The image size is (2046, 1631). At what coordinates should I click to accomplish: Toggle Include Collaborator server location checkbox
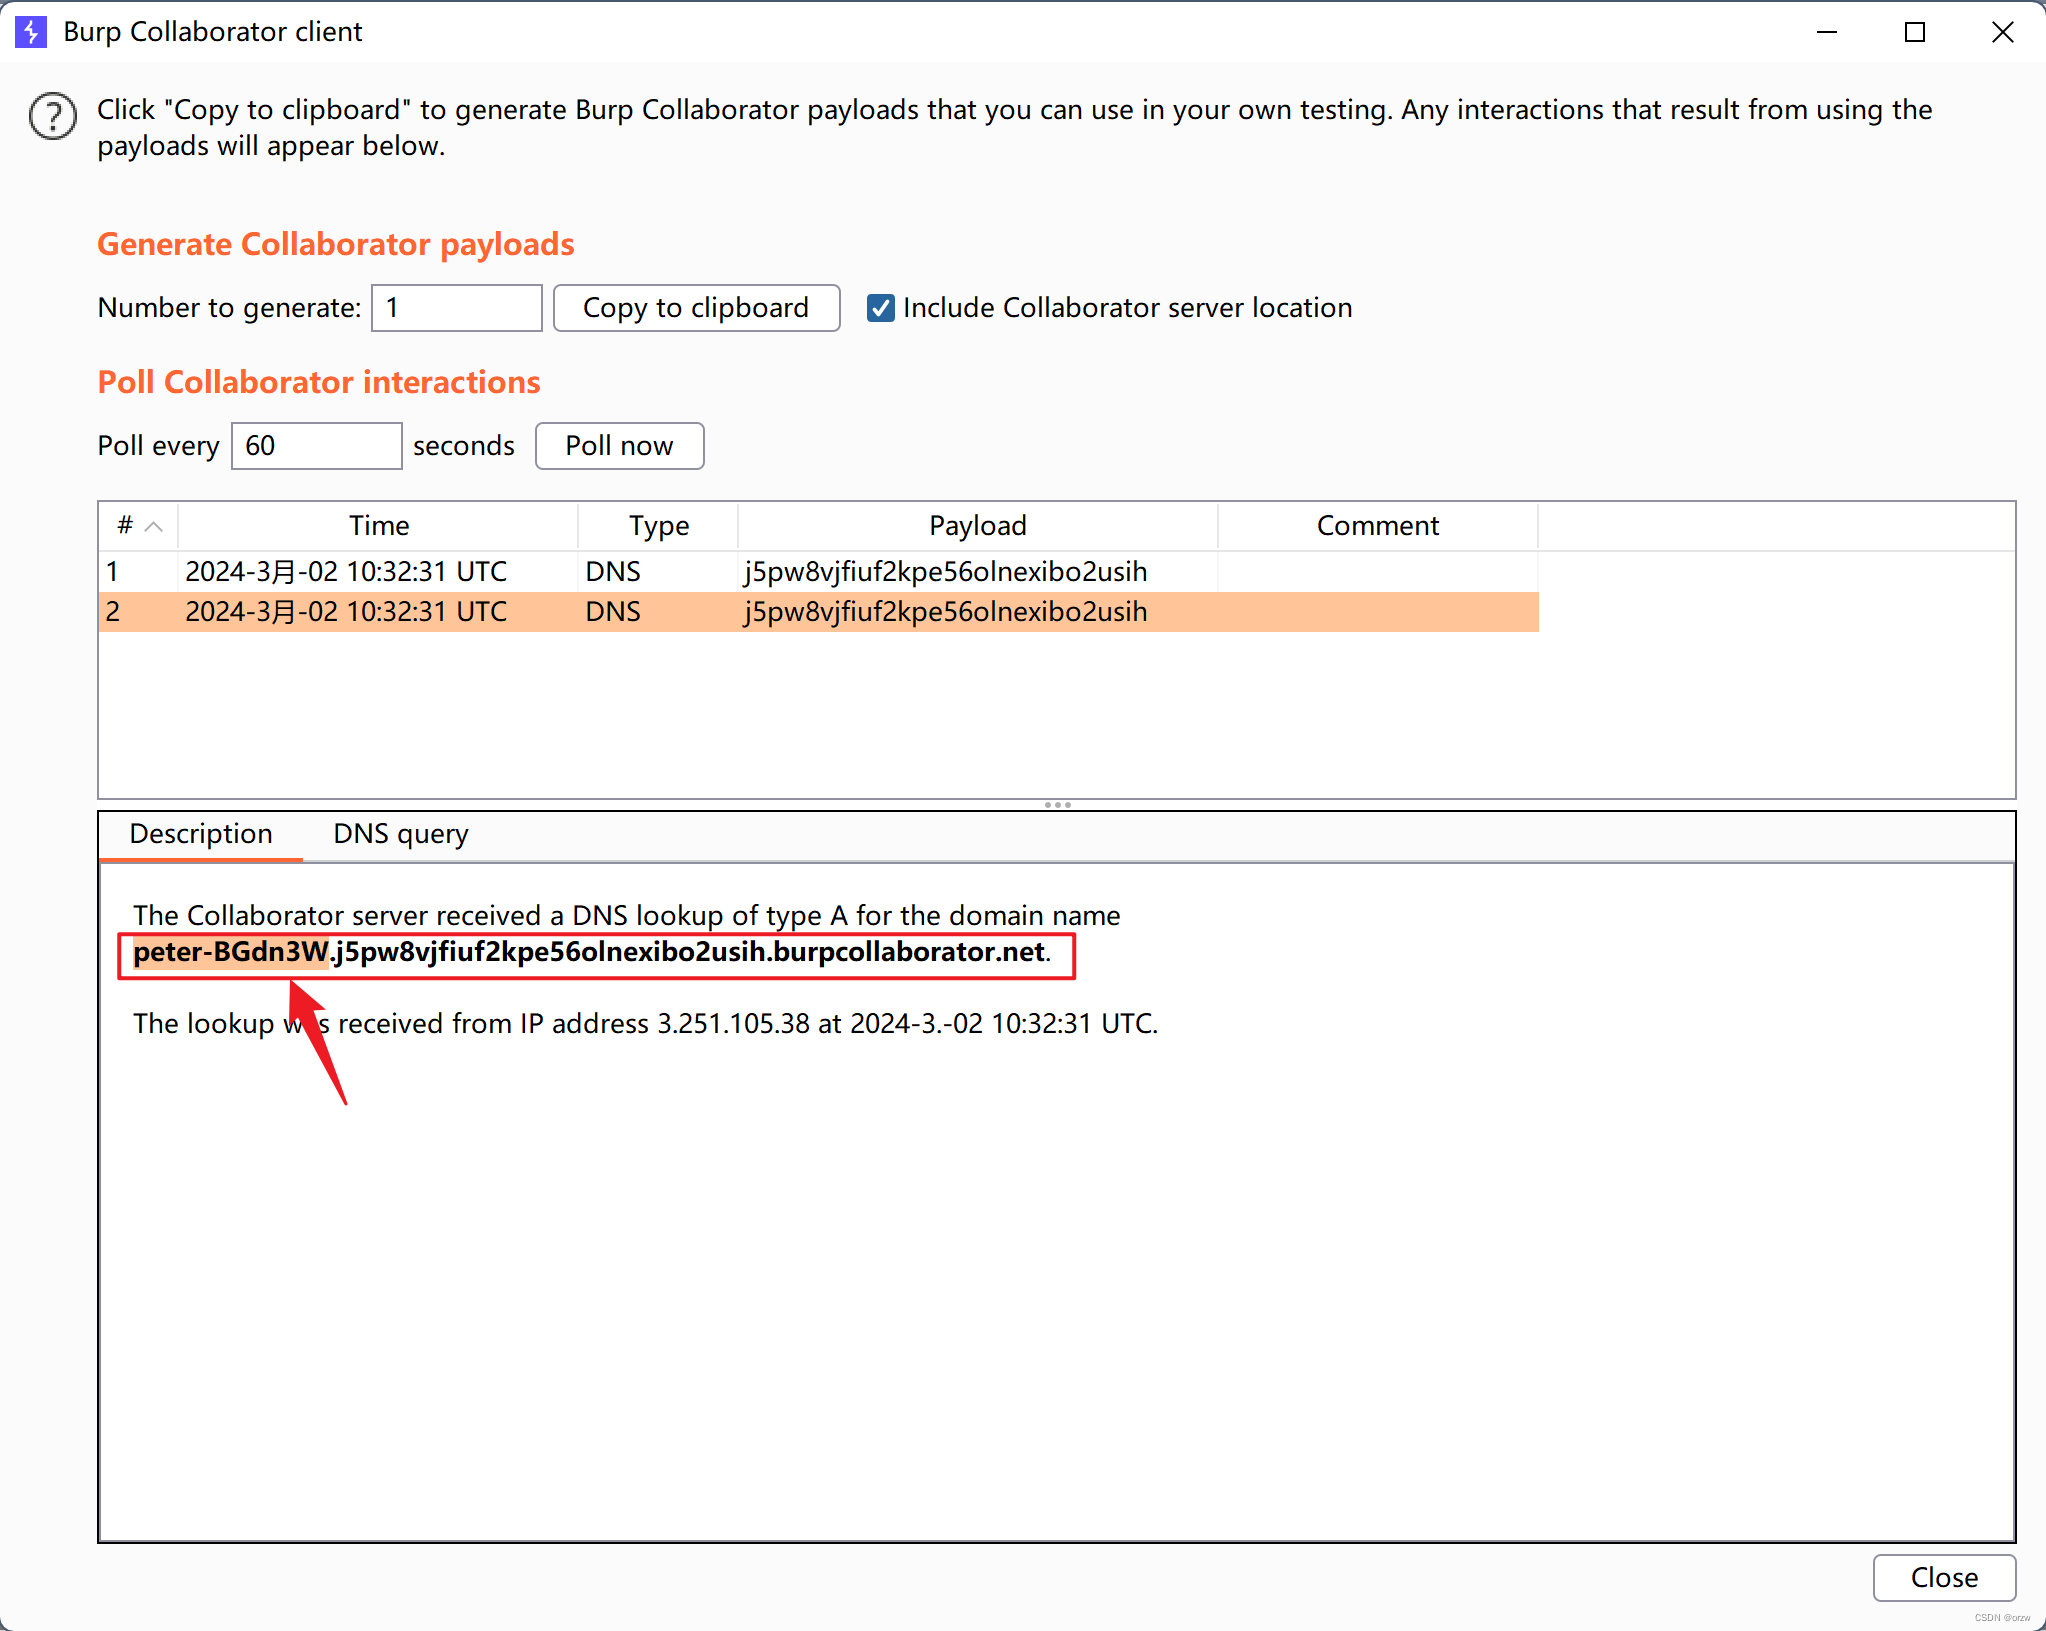click(880, 308)
